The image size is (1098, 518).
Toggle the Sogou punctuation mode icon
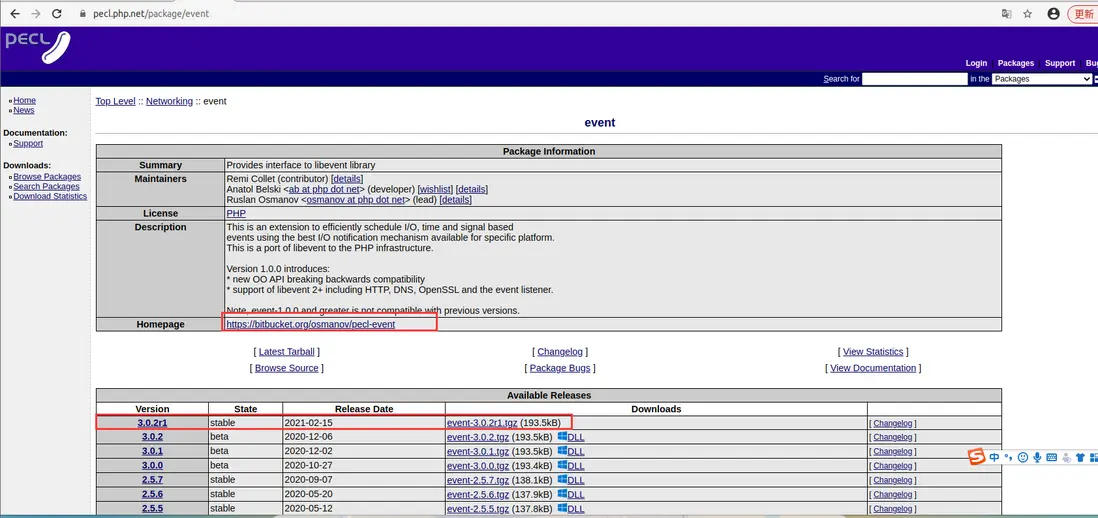1009,457
